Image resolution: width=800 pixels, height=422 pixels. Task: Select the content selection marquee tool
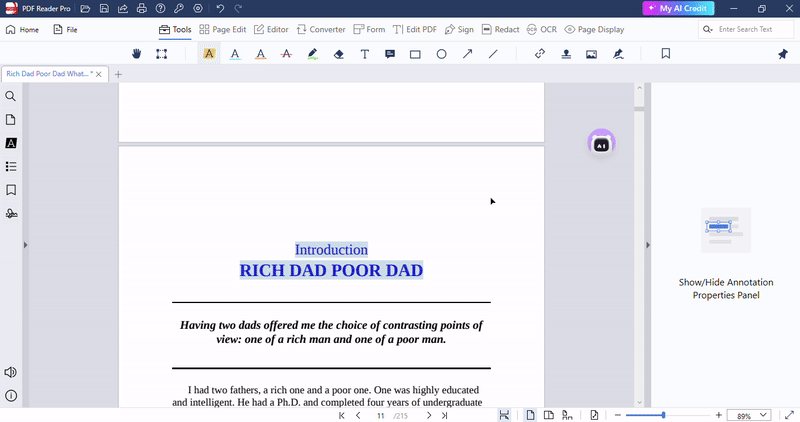(x=161, y=54)
